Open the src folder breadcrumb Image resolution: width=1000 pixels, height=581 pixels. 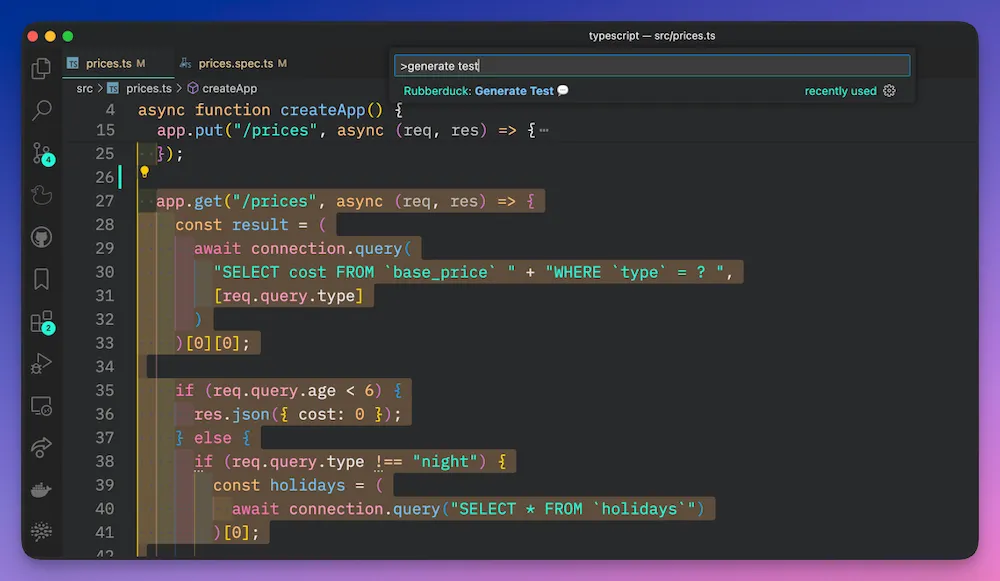pos(85,89)
